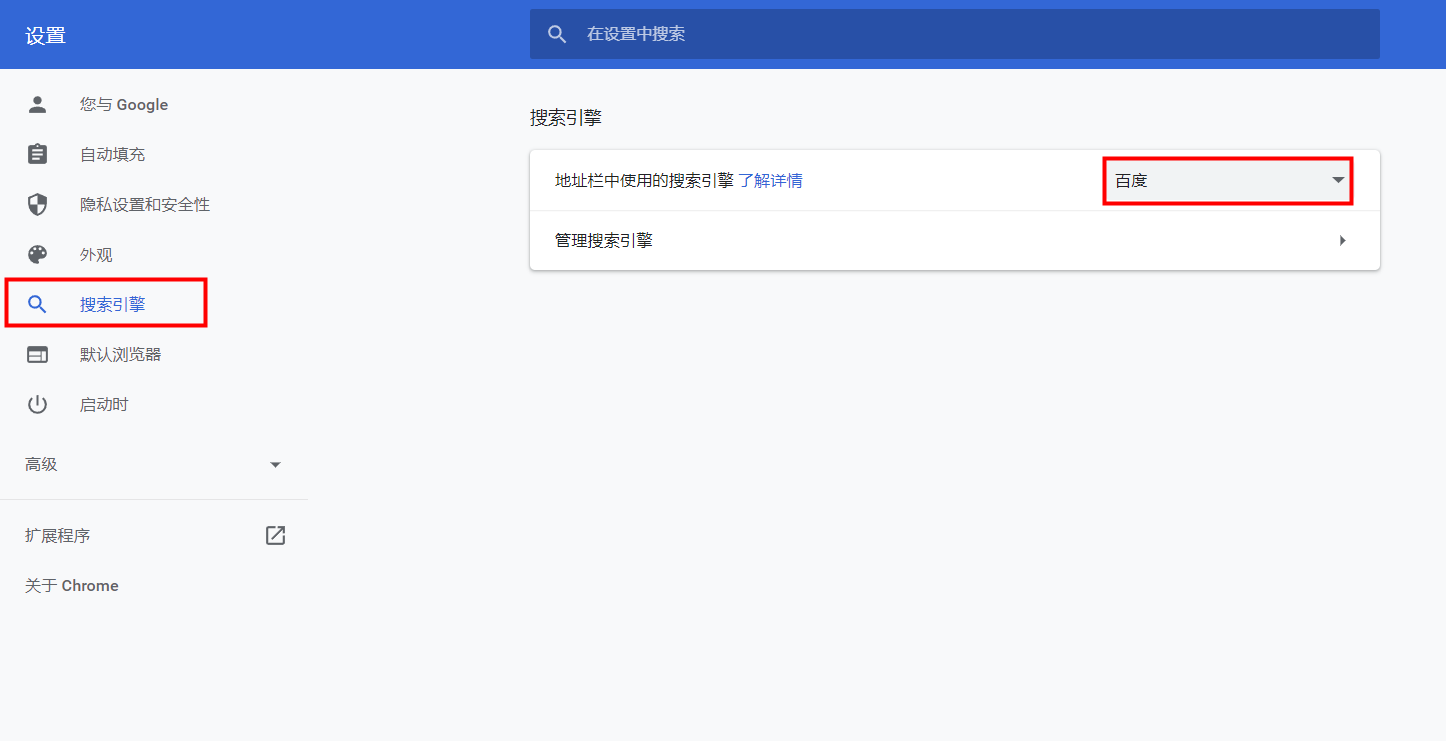This screenshot has width=1446, height=741.
Task: Click the clipboard icon beside 自动填充
Action: [x=37, y=154]
